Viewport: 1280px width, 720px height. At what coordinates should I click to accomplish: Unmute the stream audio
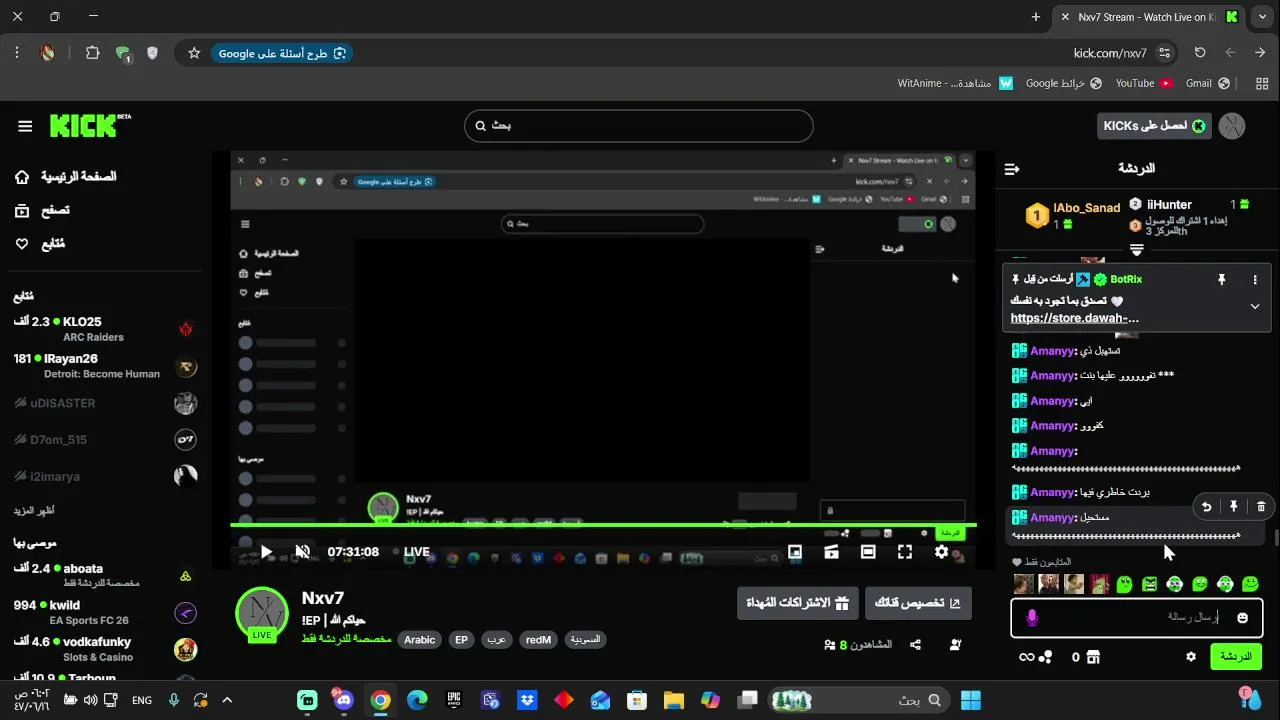point(303,552)
